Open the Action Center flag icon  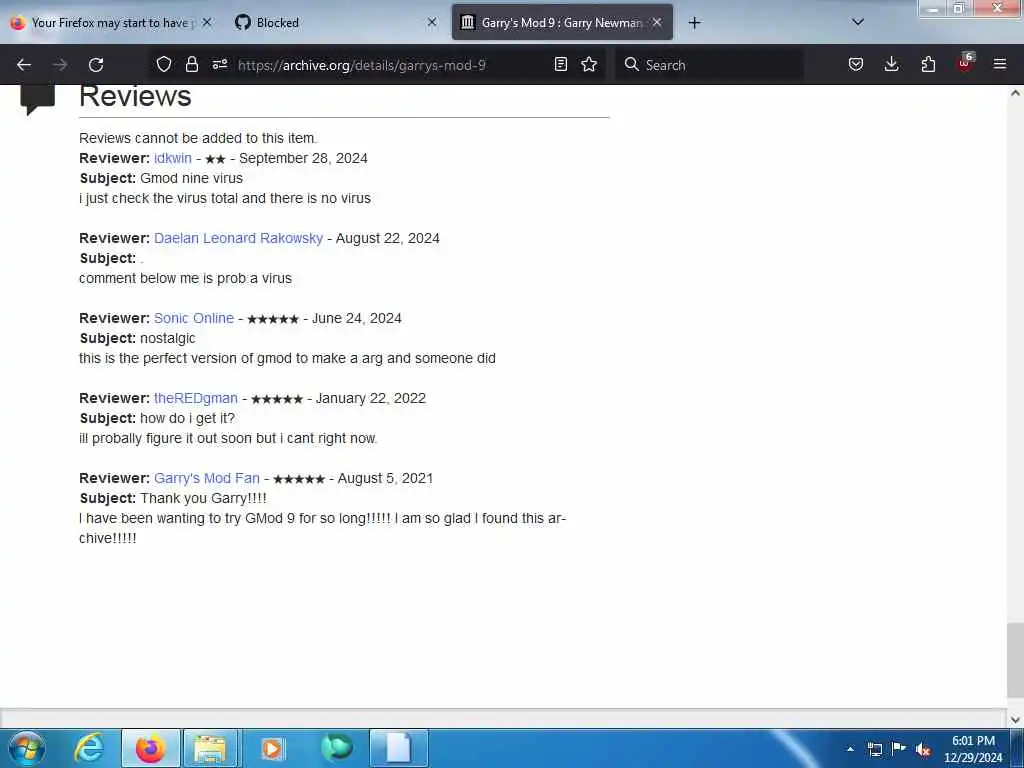[x=899, y=748]
